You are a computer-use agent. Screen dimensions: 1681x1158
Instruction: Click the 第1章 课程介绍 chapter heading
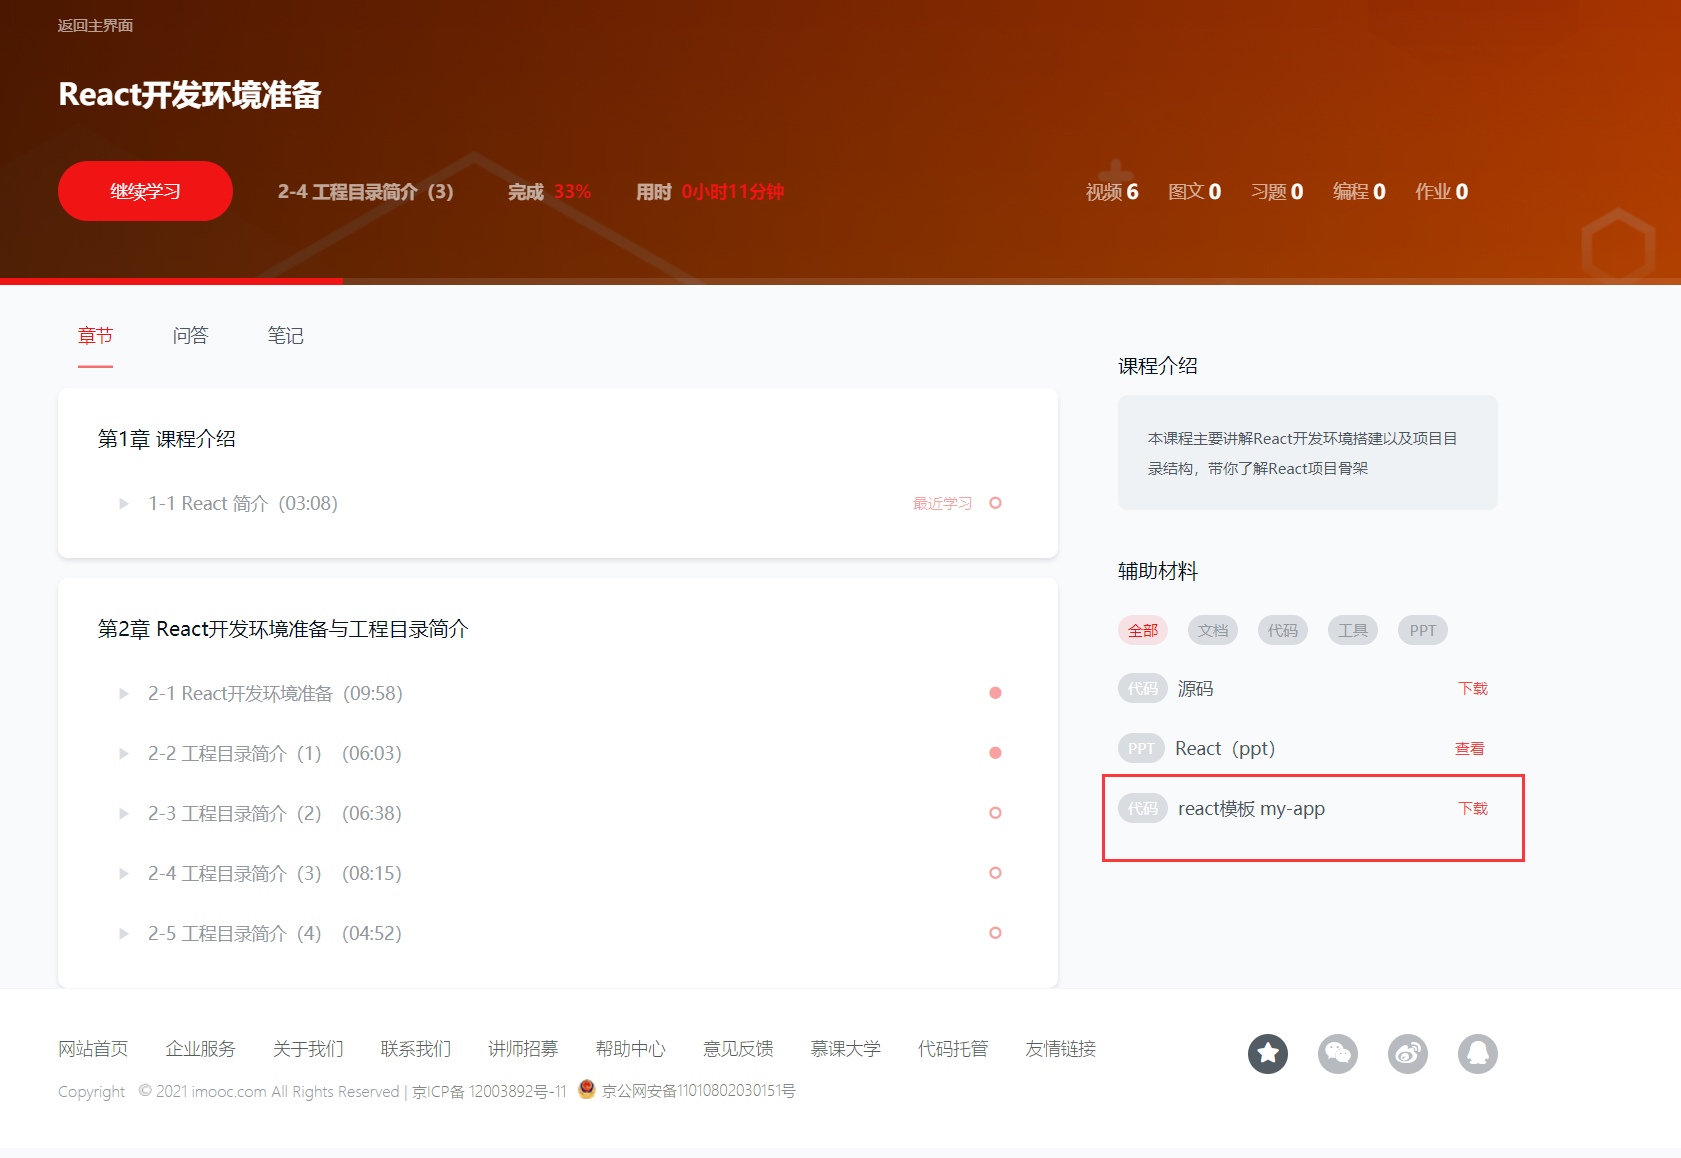pos(166,439)
